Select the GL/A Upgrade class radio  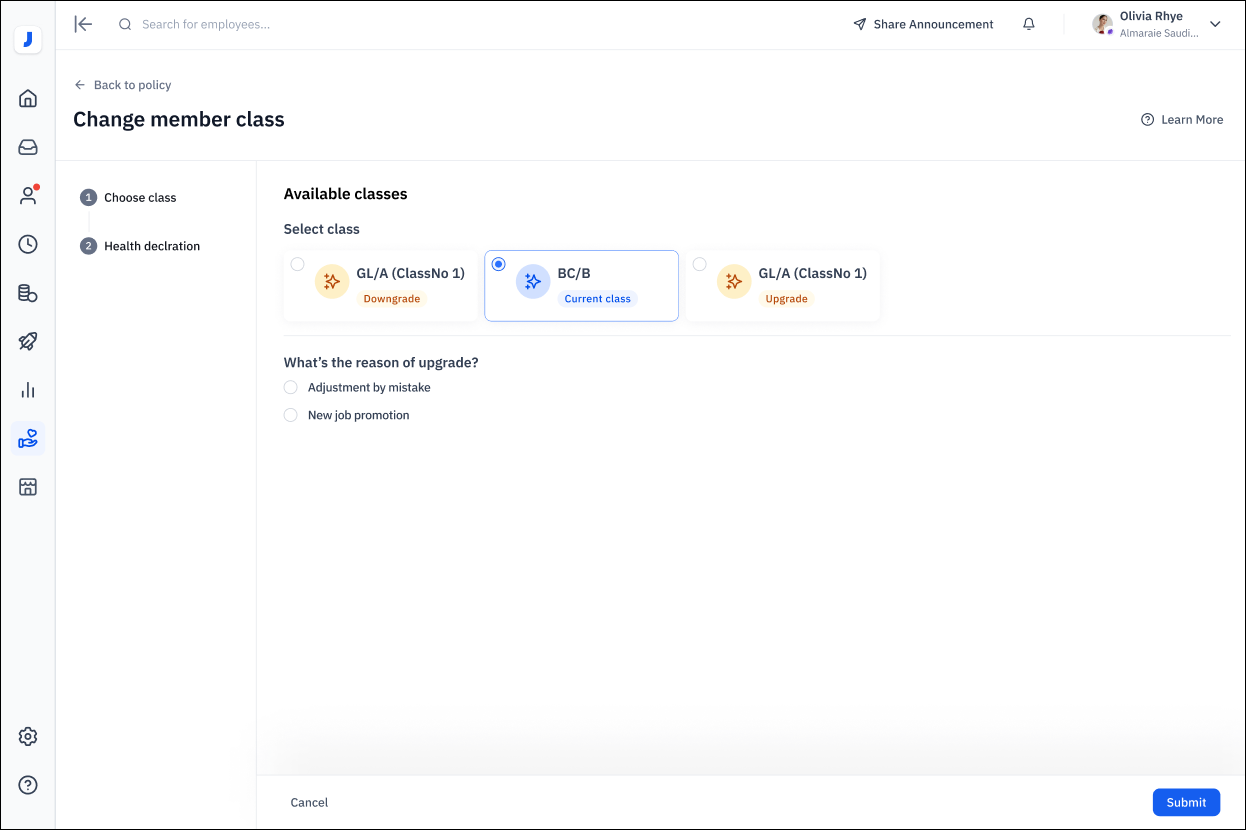pos(700,264)
